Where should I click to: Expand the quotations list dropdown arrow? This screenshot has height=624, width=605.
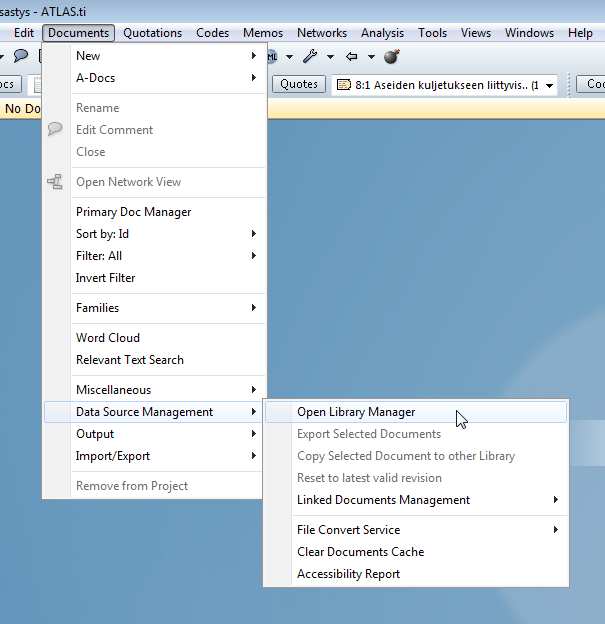pyautogui.click(x=549, y=86)
